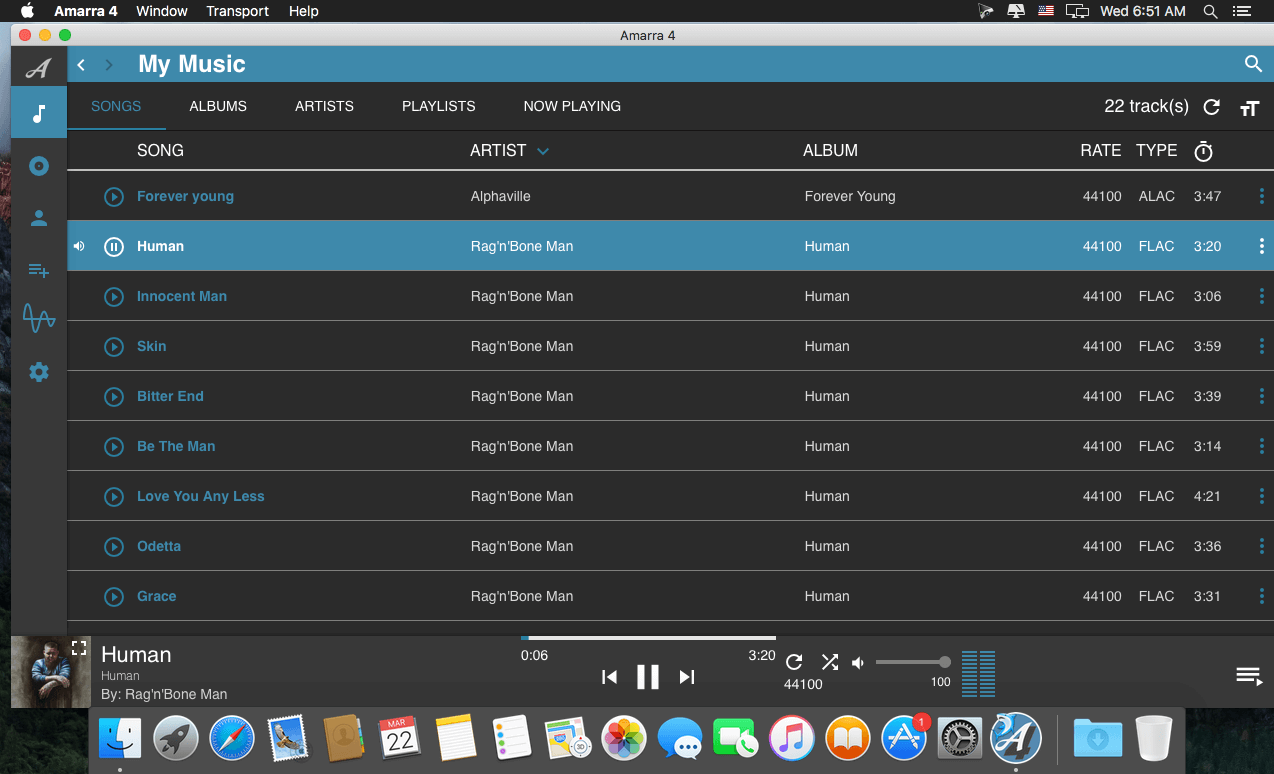Expand the album artwork to full screen
The width and height of the screenshot is (1274, 774).
tap(79, 647)
